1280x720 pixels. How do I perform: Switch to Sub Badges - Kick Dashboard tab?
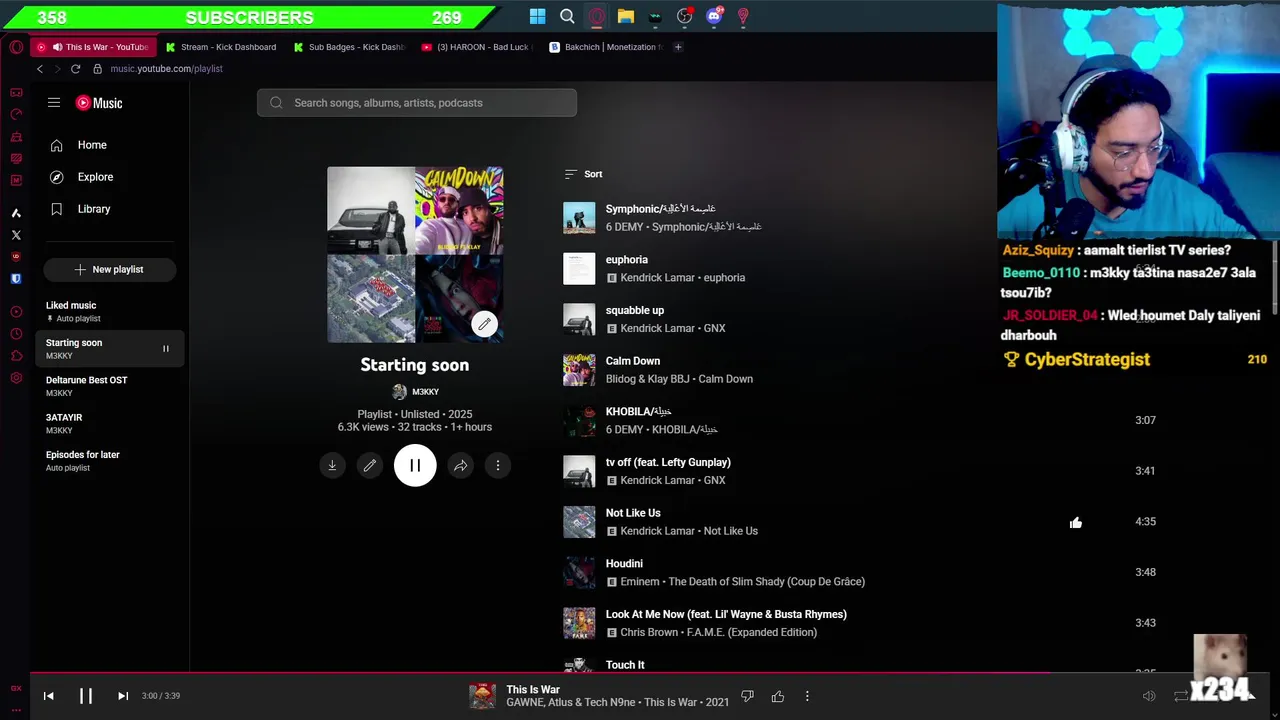click(x=350, y=47)
